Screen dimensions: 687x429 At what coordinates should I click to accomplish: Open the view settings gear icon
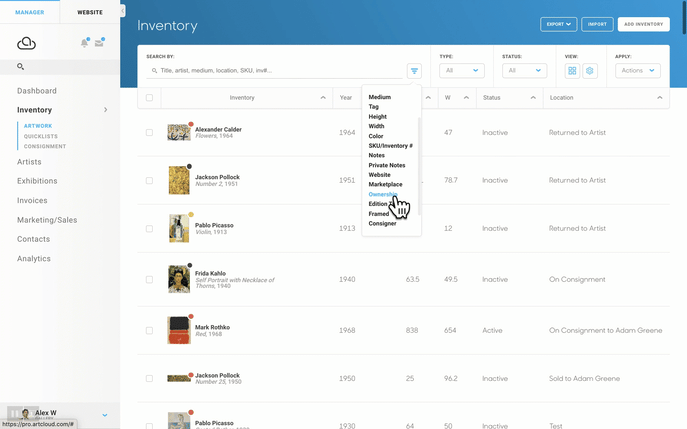(x=590, y=71)
